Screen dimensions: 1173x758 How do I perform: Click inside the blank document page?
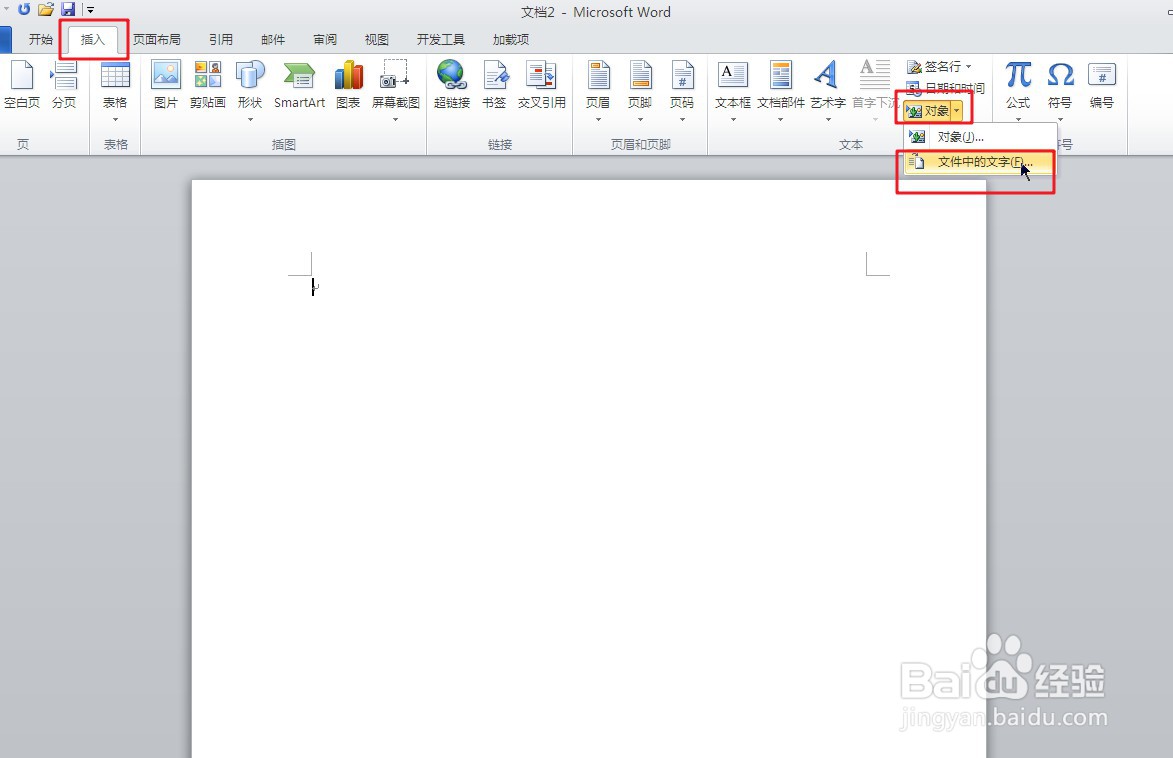click(589, 468)
